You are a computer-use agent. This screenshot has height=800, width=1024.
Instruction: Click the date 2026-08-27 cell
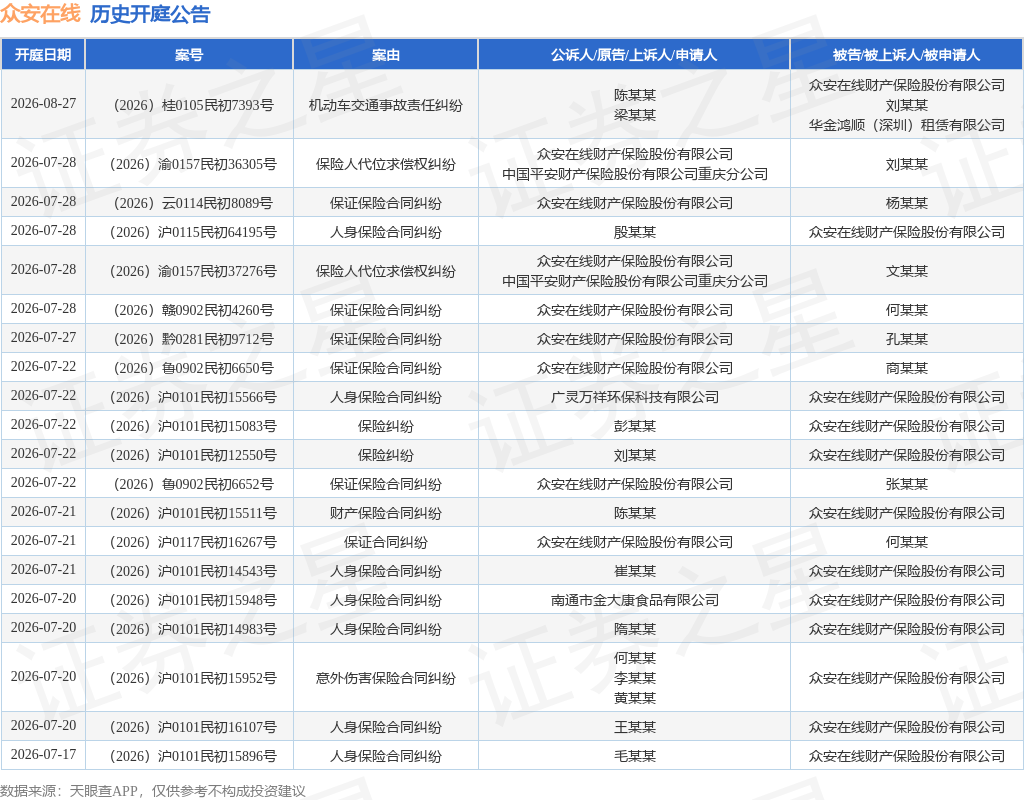coord(43,104)
